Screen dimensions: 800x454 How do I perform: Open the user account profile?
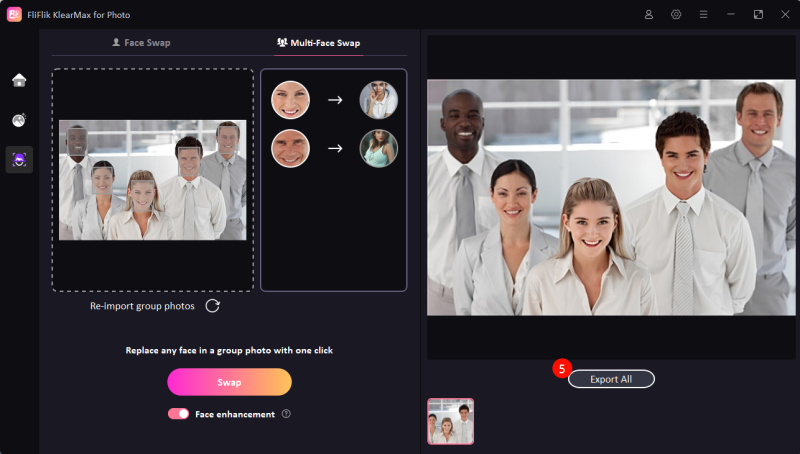[x=649, y=15]
